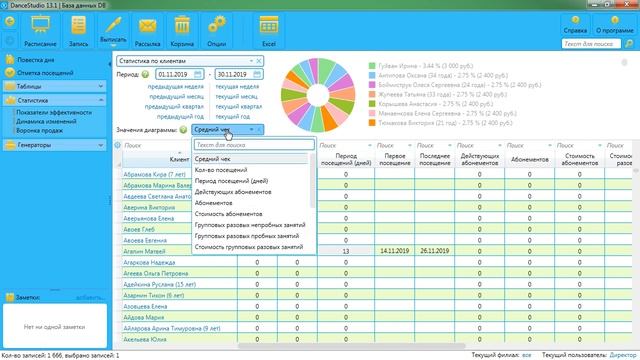The height and width of the screenshot is (360, 640).
Task: Click help icon next to Значения диаграммы
Action: click(183, 130)
